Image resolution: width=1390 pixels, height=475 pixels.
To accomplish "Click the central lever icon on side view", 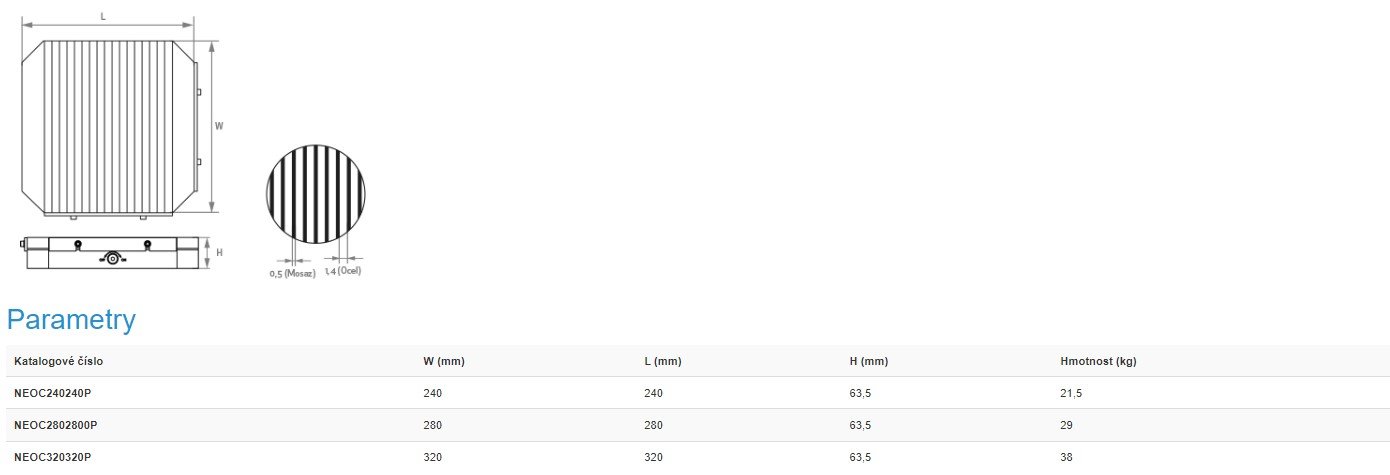I will pyautogui.click(x=112, y=259).
